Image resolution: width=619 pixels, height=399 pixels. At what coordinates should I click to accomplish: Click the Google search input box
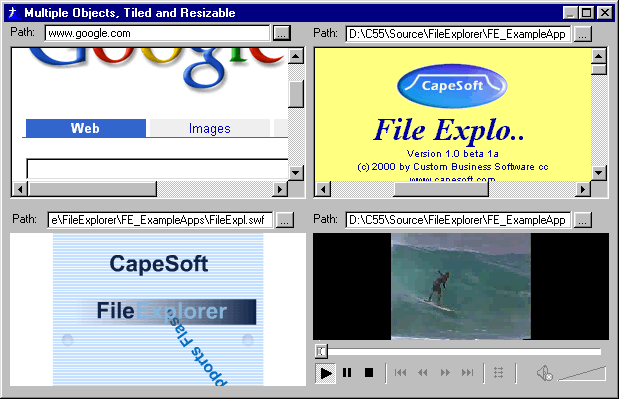coord(158,169)
